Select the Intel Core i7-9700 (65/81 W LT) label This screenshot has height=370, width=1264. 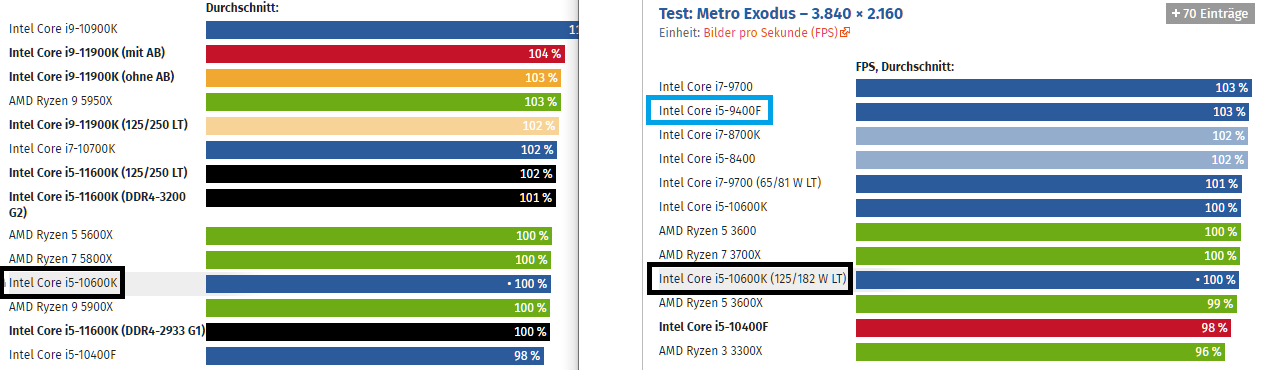(x=740, y=183)
